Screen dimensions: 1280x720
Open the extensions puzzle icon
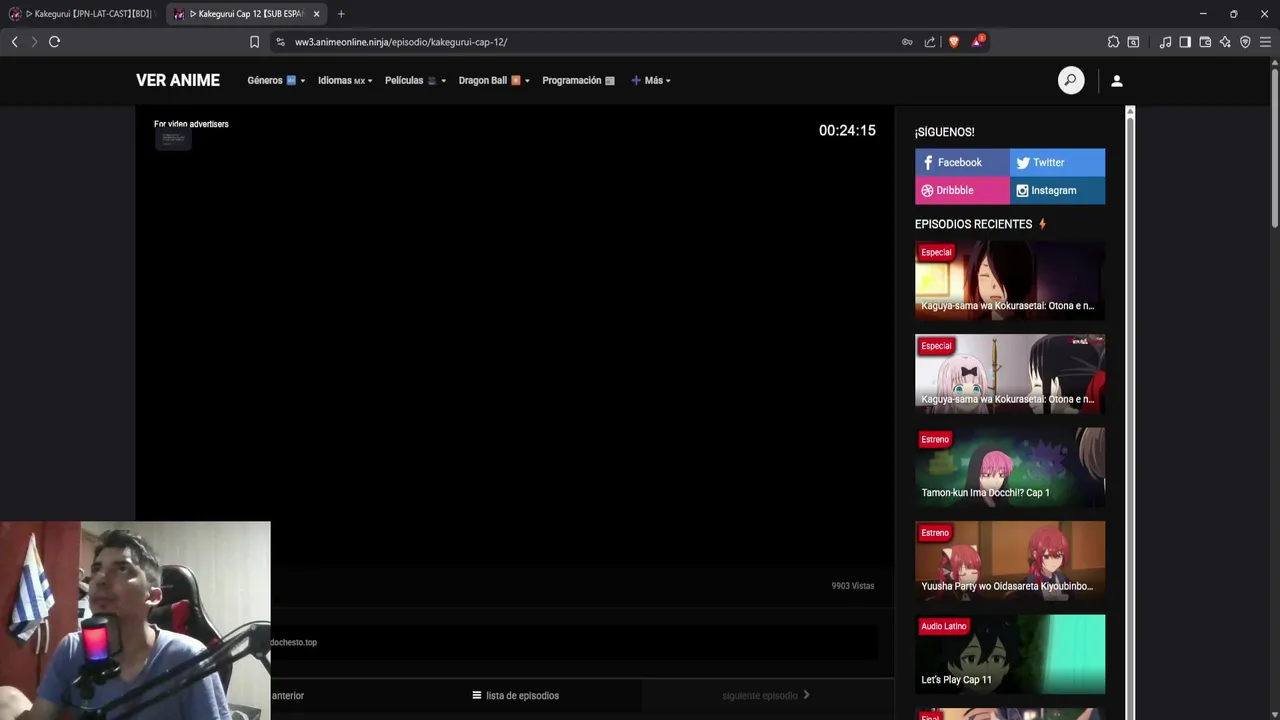click(x=1113, y=42)
